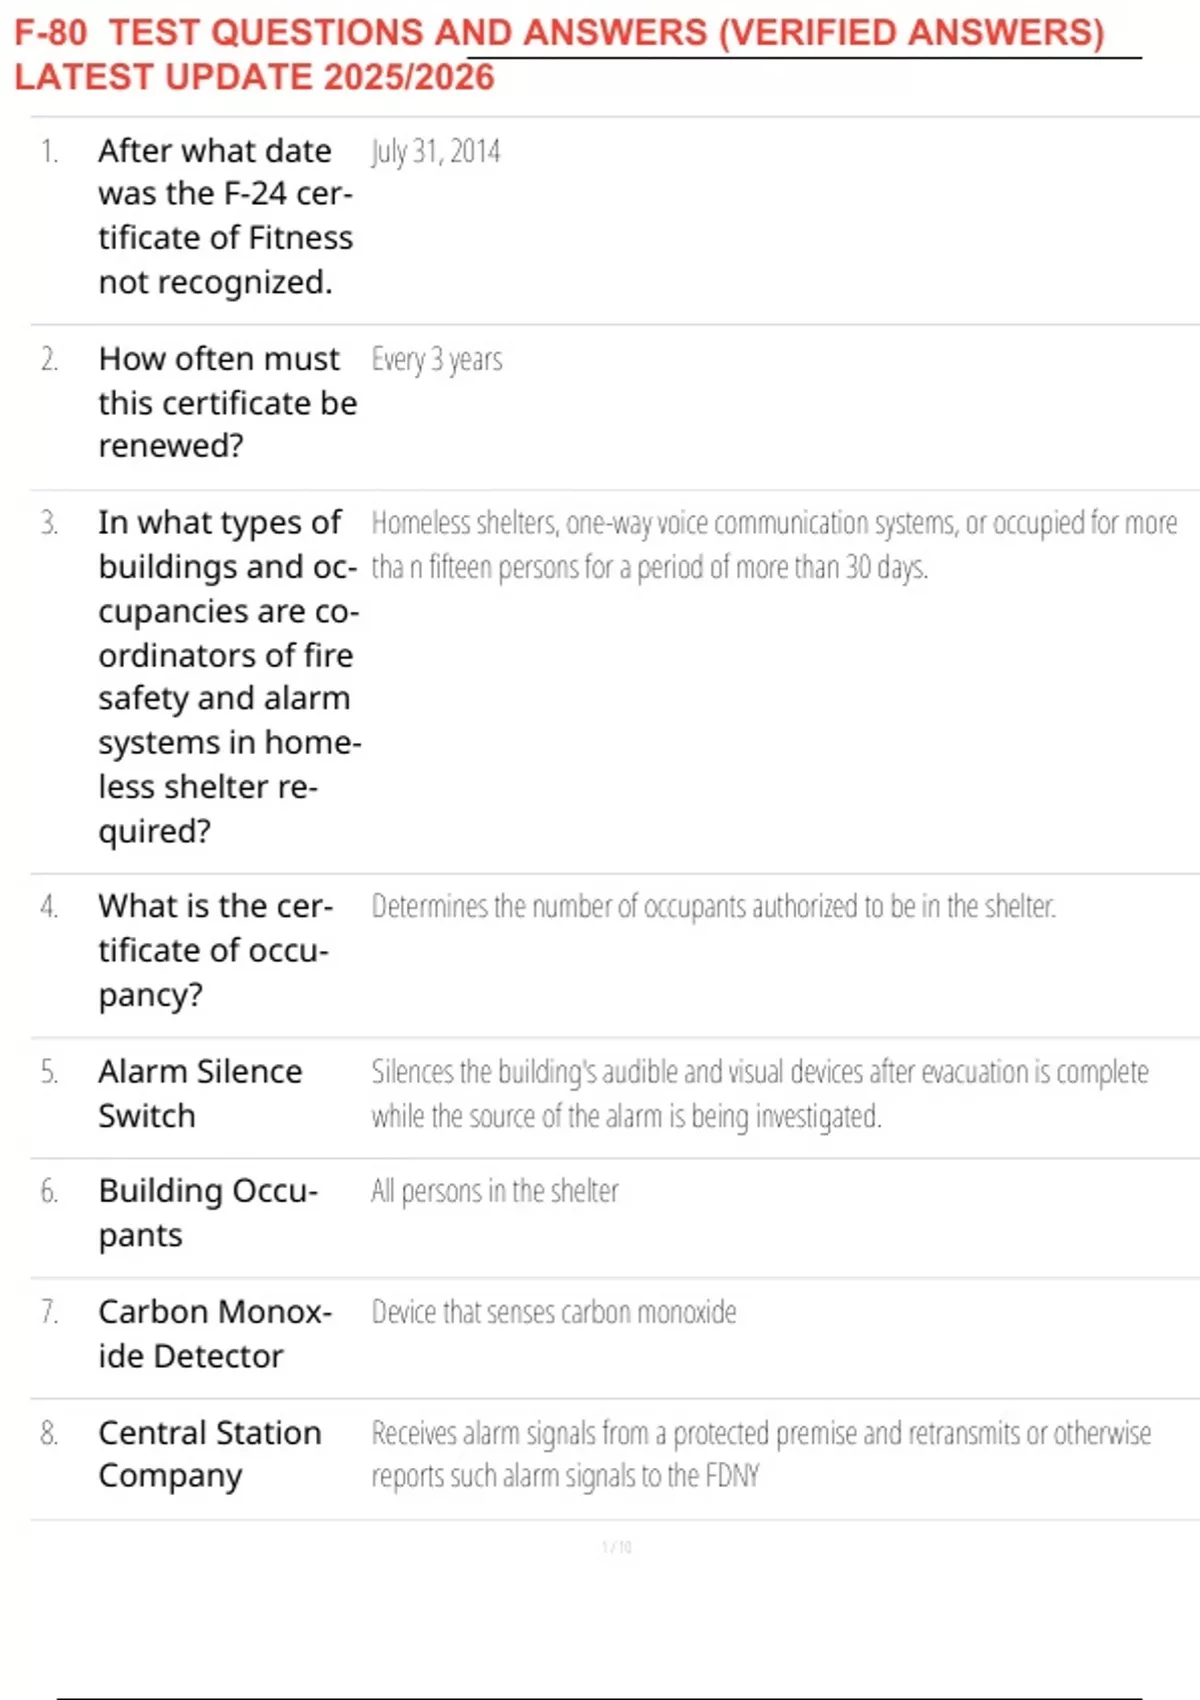Click the term 'Alarm Silence Switch'

pyautogui.click(x=200, y=1093)
